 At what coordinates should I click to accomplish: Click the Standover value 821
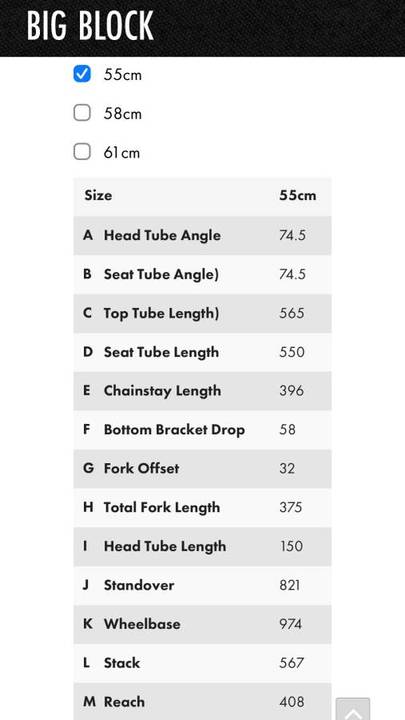(x=290, y=585)
